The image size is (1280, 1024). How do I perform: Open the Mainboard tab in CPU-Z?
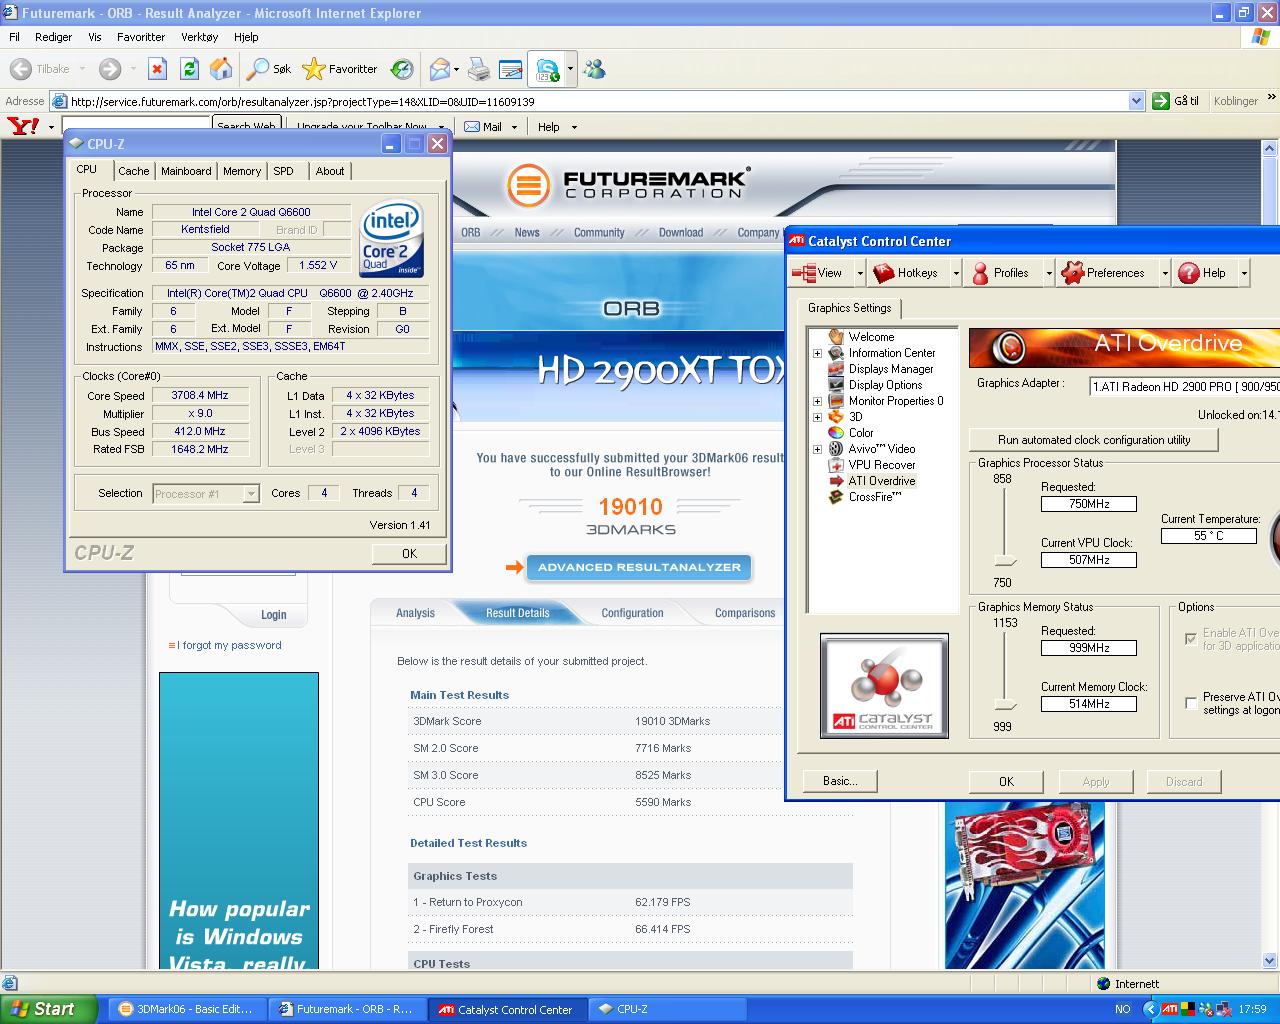pyautogui.click(x=186, y=171)
